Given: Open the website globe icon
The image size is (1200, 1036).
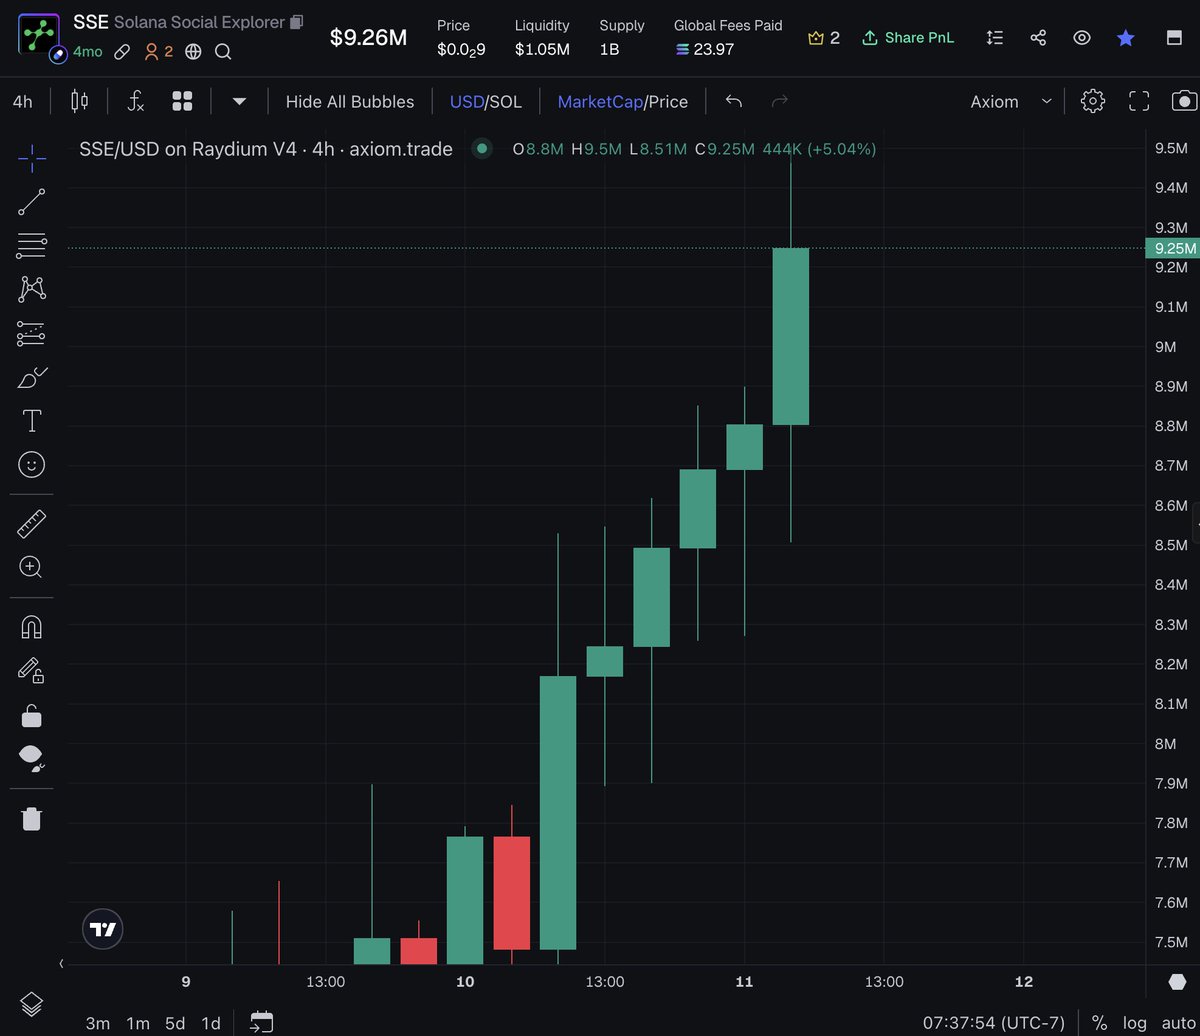Looking at the screenshot, I should coord(193,51).
